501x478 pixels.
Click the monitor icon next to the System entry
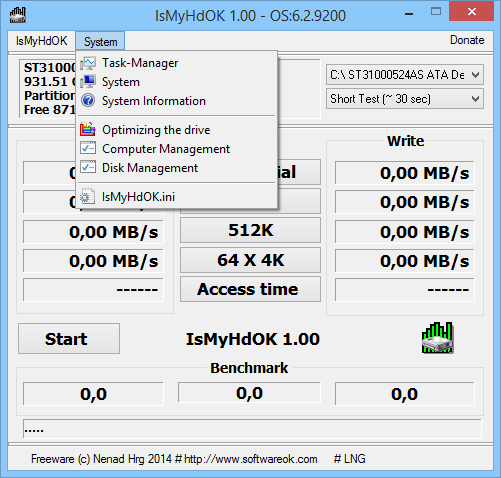[88, 82]
